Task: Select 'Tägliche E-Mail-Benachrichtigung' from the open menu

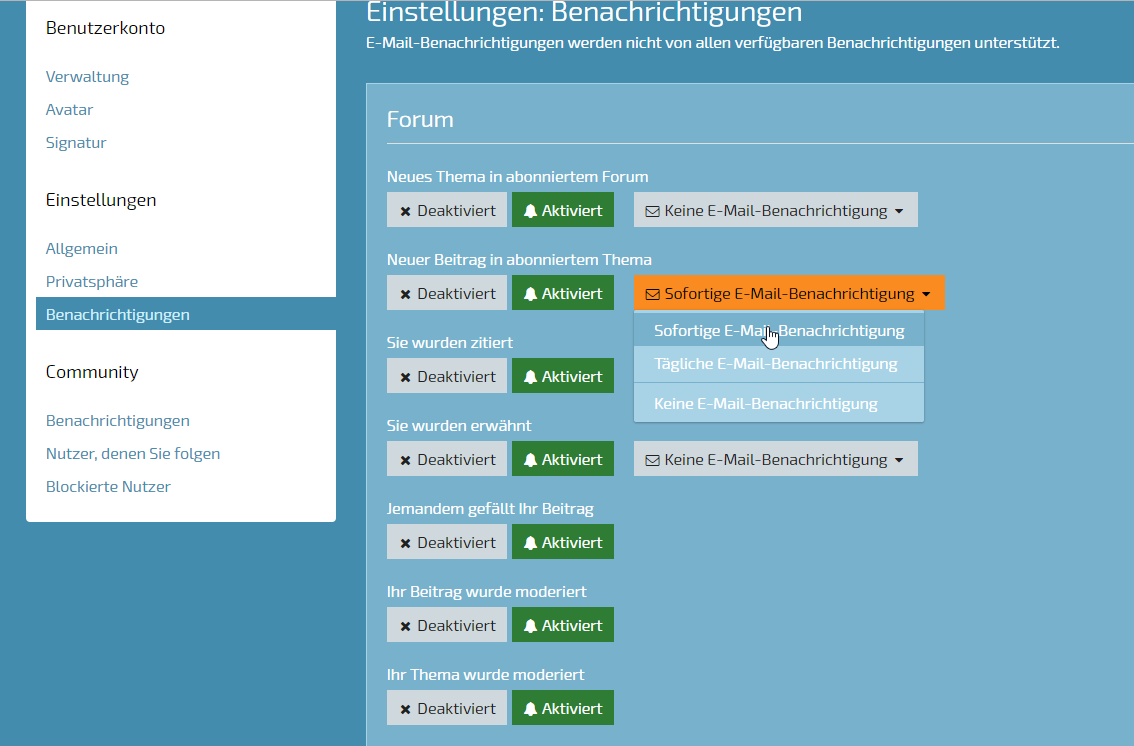Action: point(776,364)
